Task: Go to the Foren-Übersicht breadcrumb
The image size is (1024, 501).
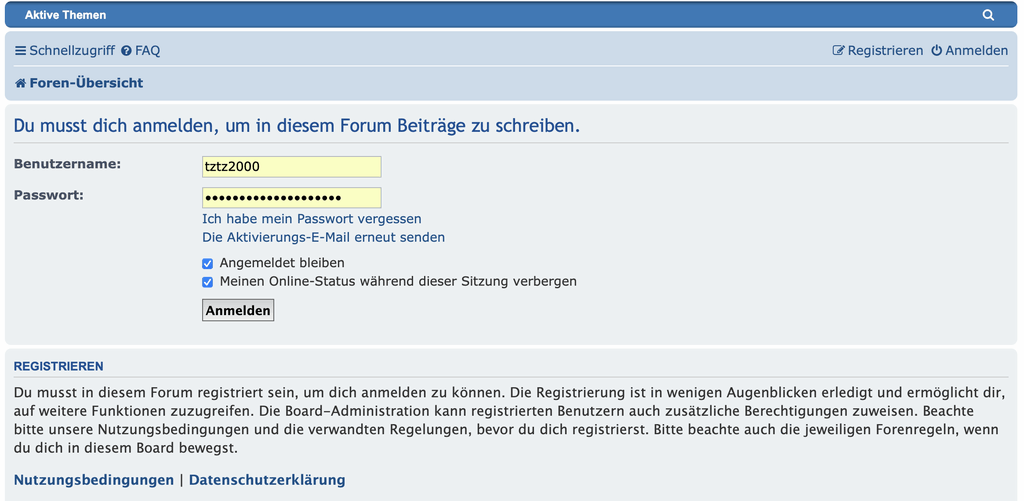Action: coord(86,83)
